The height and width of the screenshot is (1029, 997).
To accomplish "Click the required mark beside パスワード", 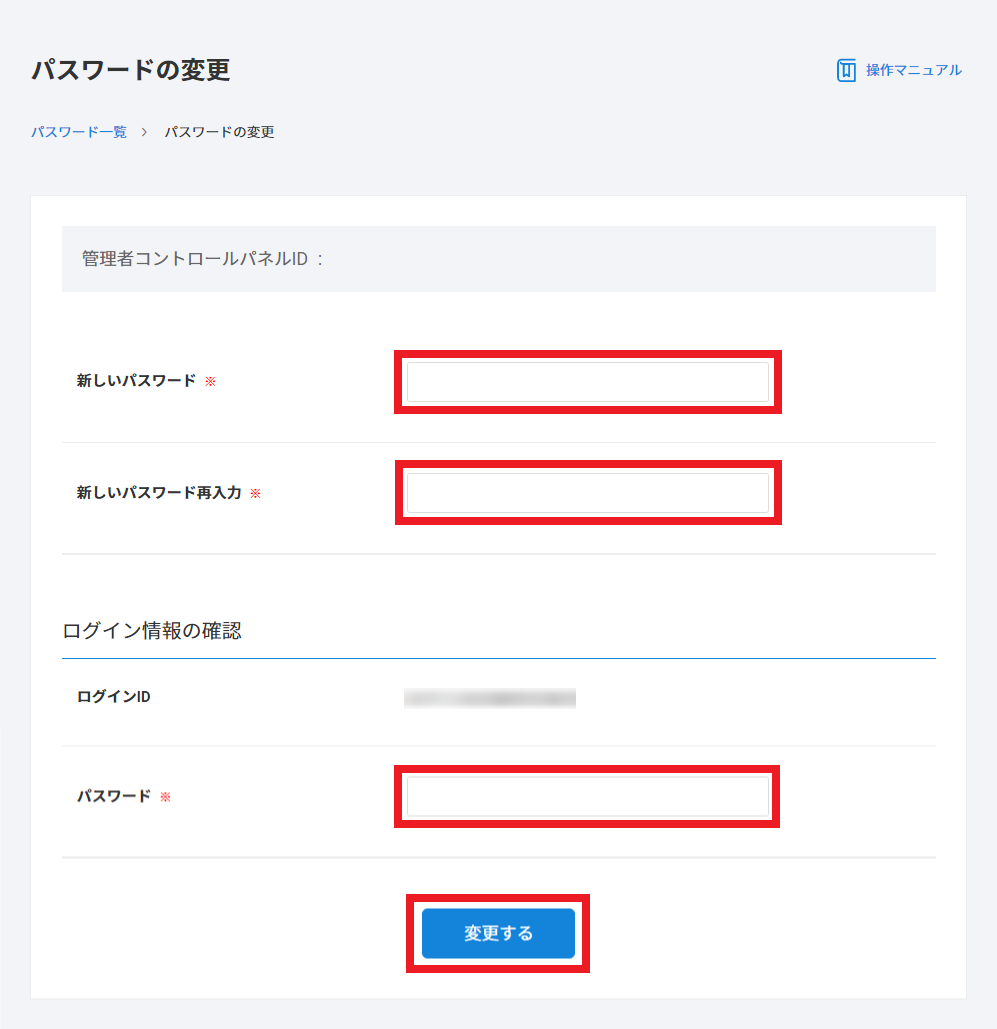I will [x=166, y=797].
